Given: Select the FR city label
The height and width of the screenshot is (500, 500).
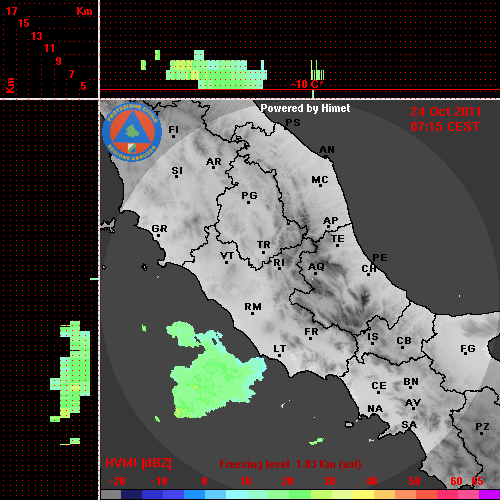Looking at the screenshot, I should [x=311, y=332].
